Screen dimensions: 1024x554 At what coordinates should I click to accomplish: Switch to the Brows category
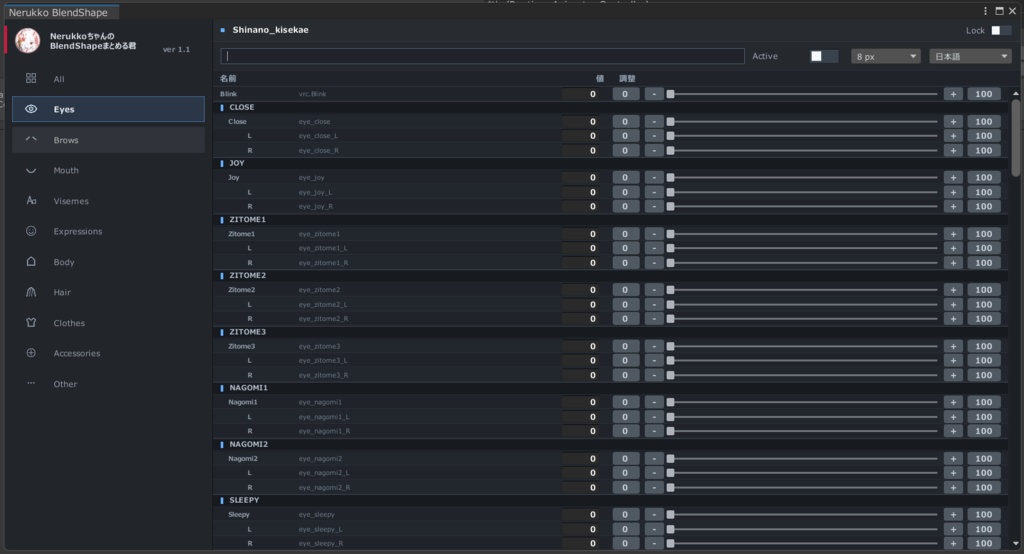pos(108,140)
